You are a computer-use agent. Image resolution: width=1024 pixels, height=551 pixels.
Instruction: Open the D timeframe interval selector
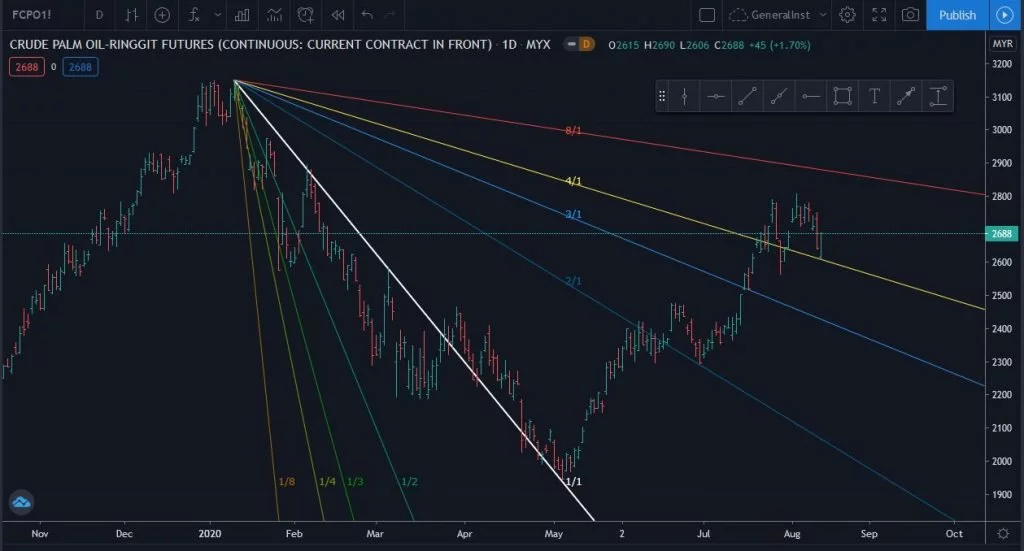tap(98, 15)
